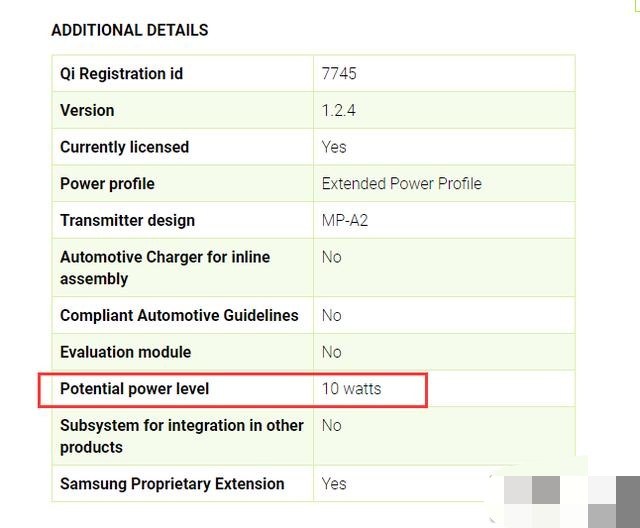Select the No value for Compliant Automotive Guidelines
The image size is (640, 528).
(x=331, y=315)
